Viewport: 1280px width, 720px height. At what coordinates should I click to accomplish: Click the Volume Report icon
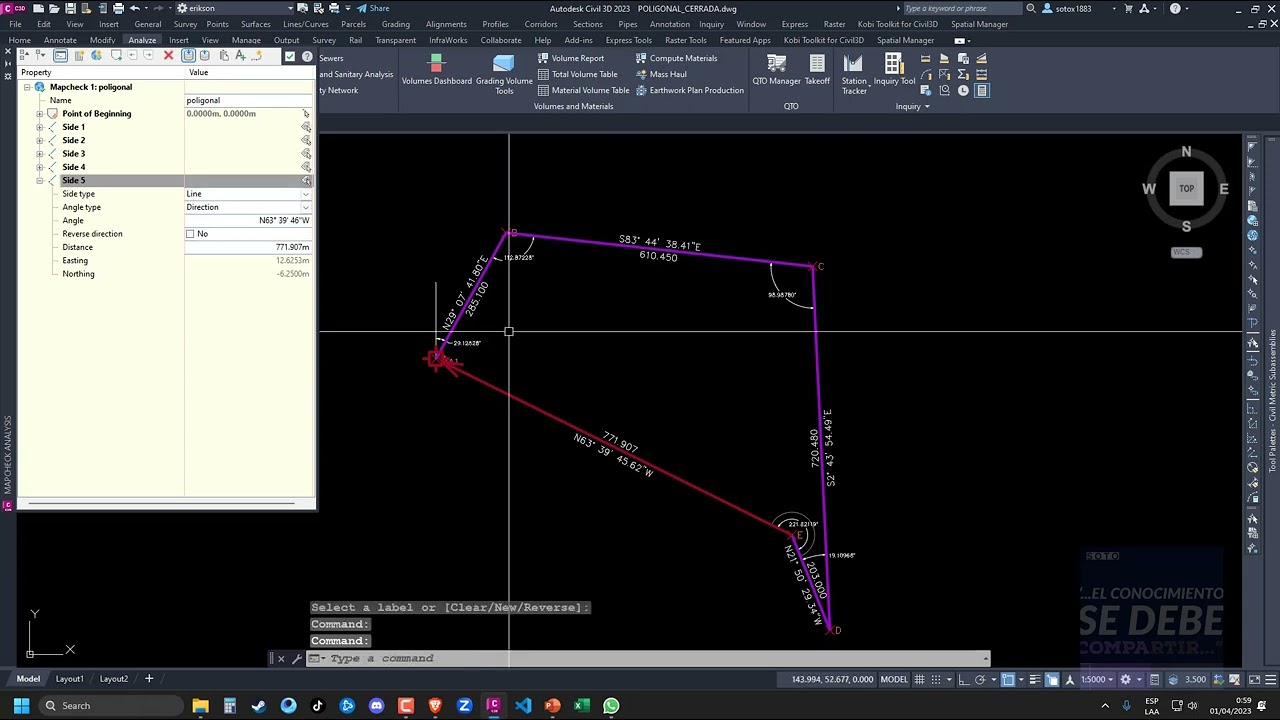[x=570, y=58]
